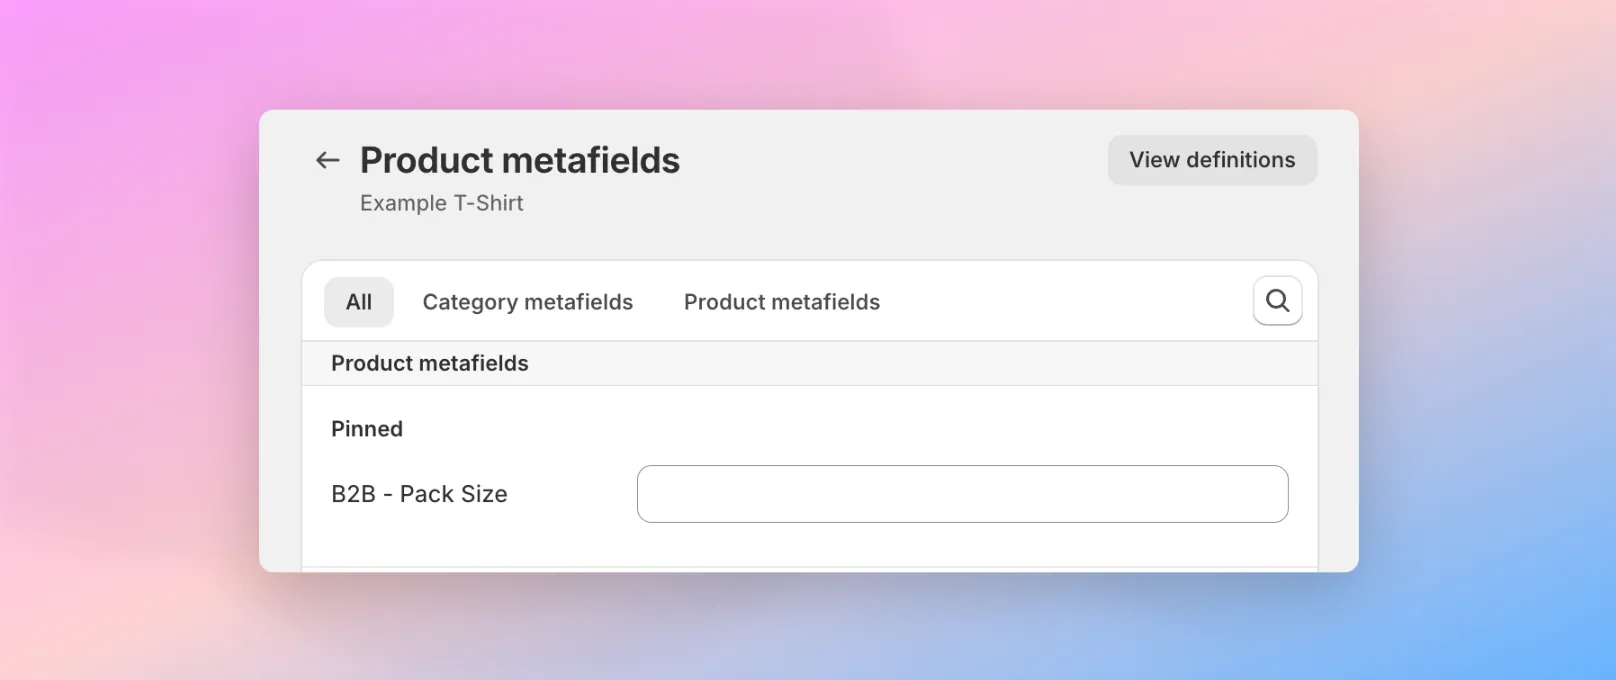Search metafields using the search button
Viewport: 1616px width, 680px height.
pyautogui.click(x=1277, y=301)
